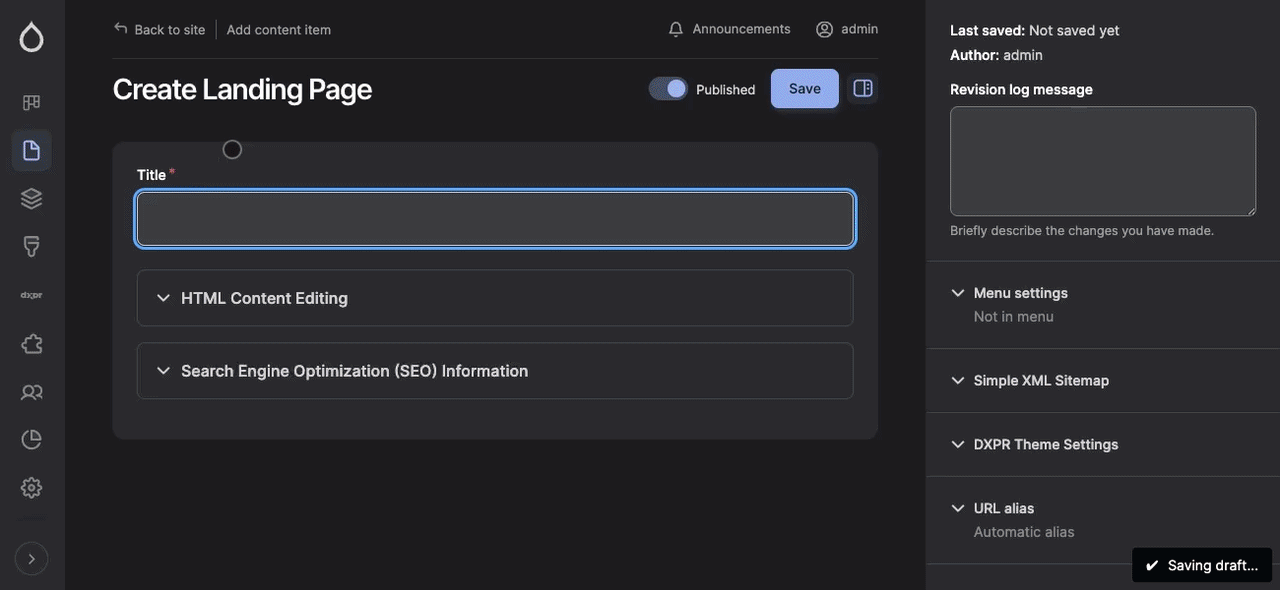Click the Drupal droplet logo
Image resolution: width=1280 pixels, height=590 pixels.
click(x=31, y=36)
